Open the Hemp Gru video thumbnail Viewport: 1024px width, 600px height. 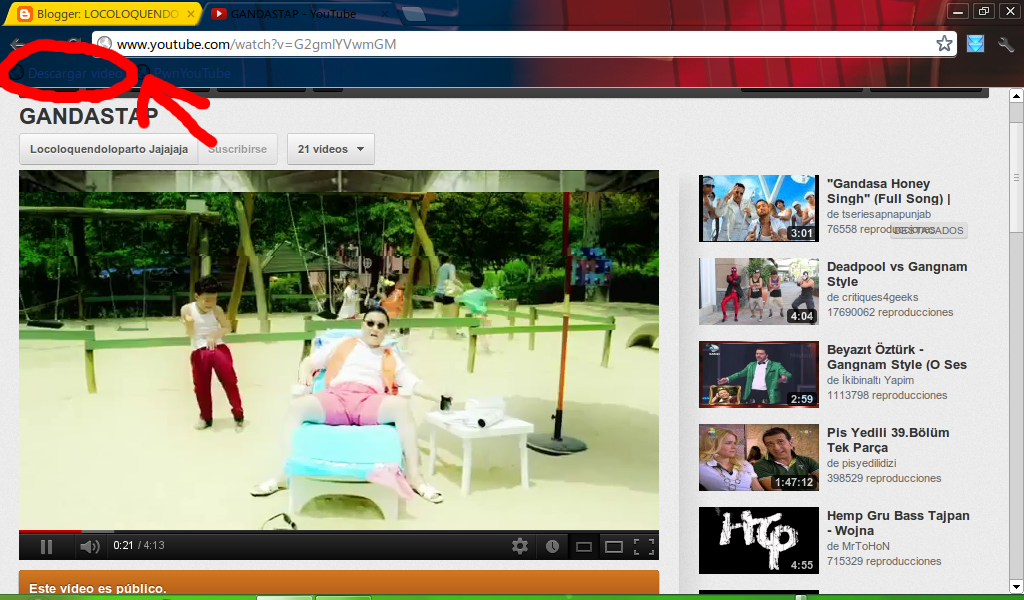[x=758, y=540]
